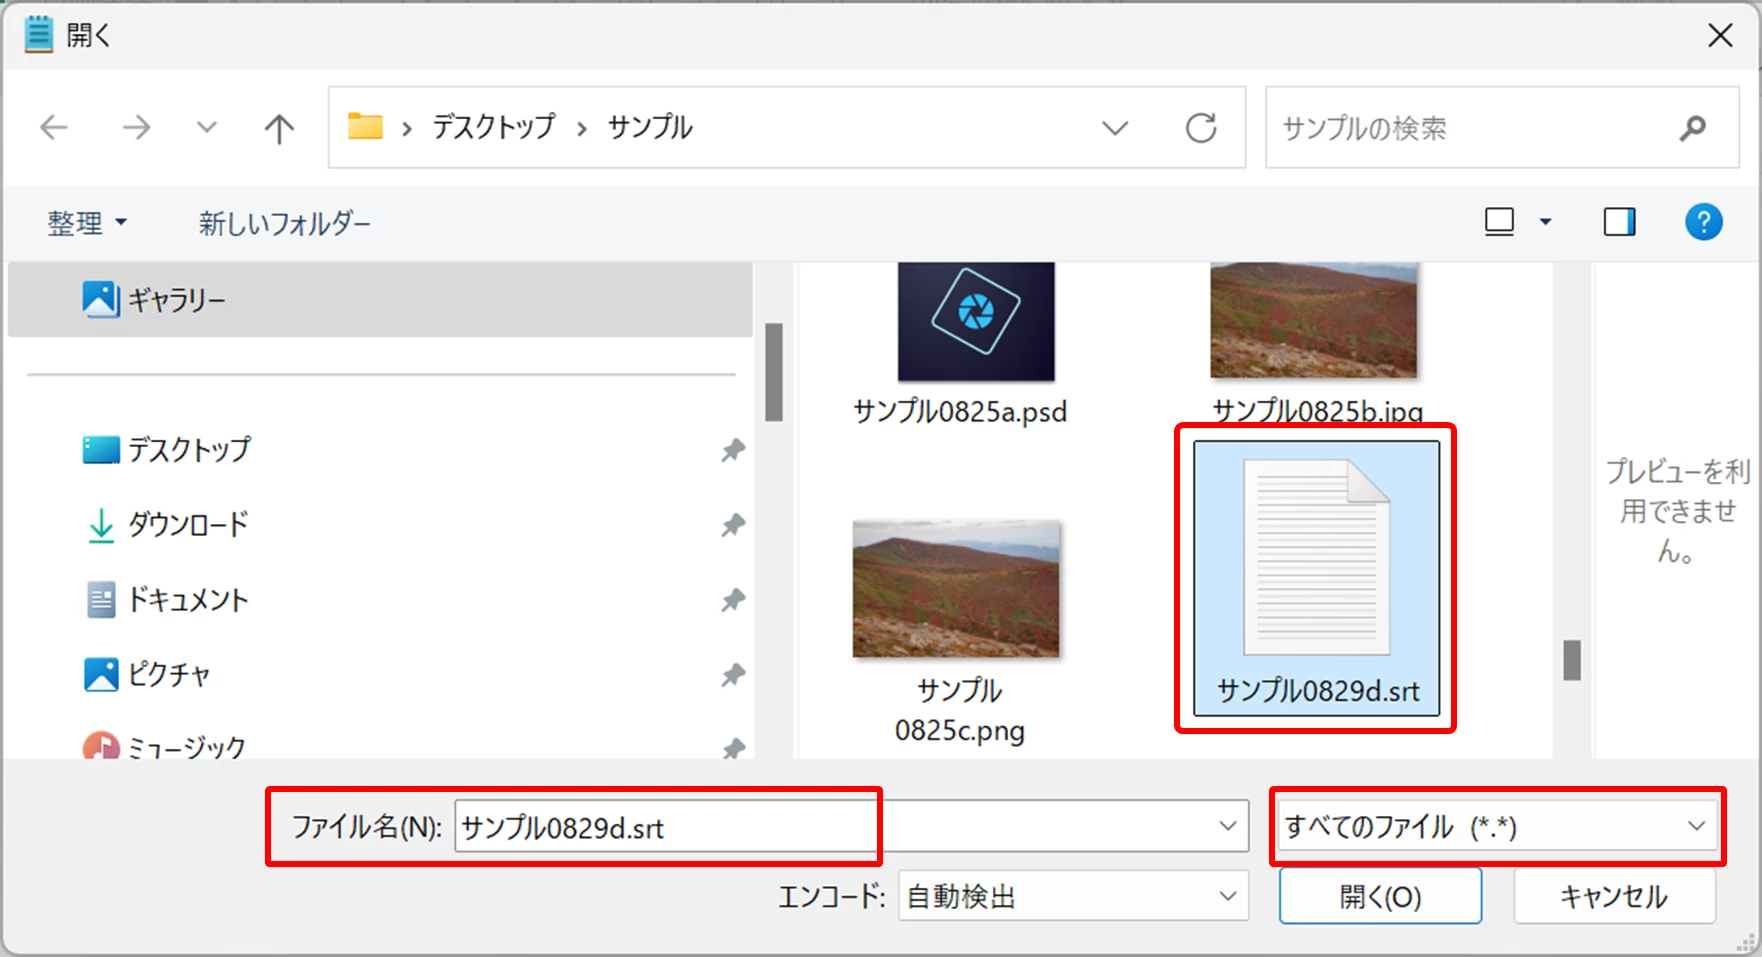
Task: Refresh the folder view
Action: coord(1201,128)
